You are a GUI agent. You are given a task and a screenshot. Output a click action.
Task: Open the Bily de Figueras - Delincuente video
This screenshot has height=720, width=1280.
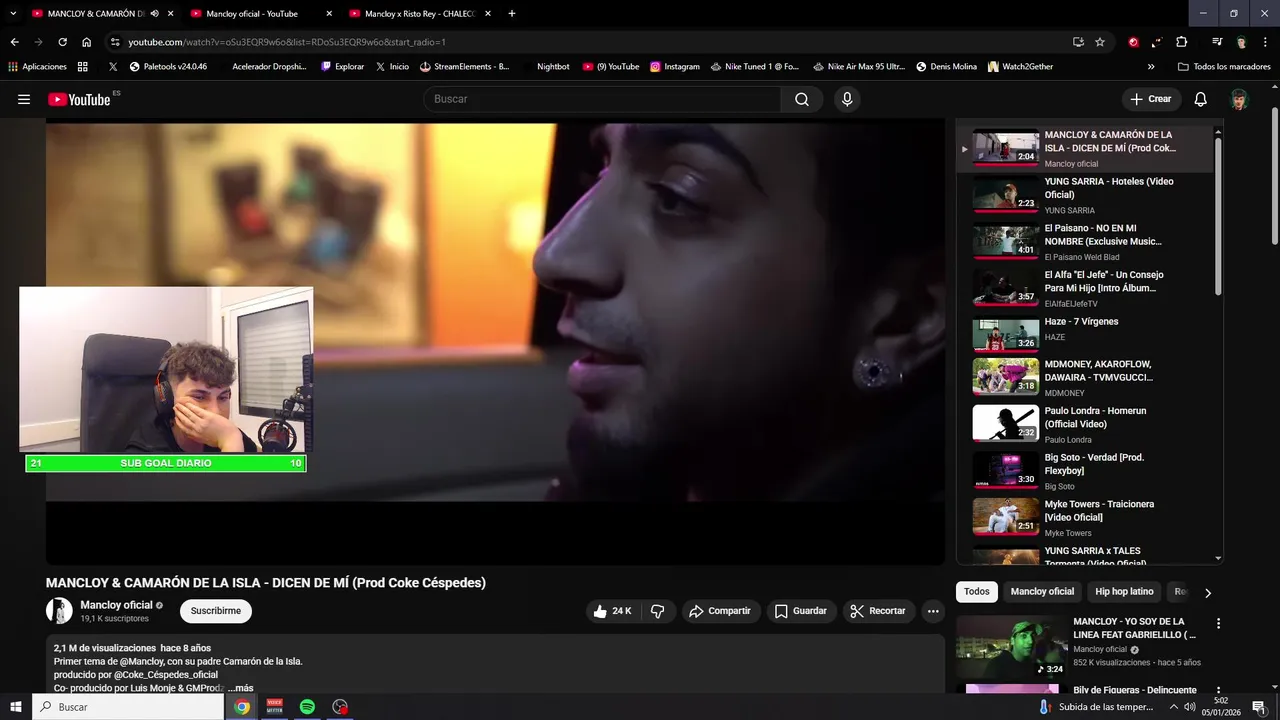pyautogui.click(x=1134, y=690)
